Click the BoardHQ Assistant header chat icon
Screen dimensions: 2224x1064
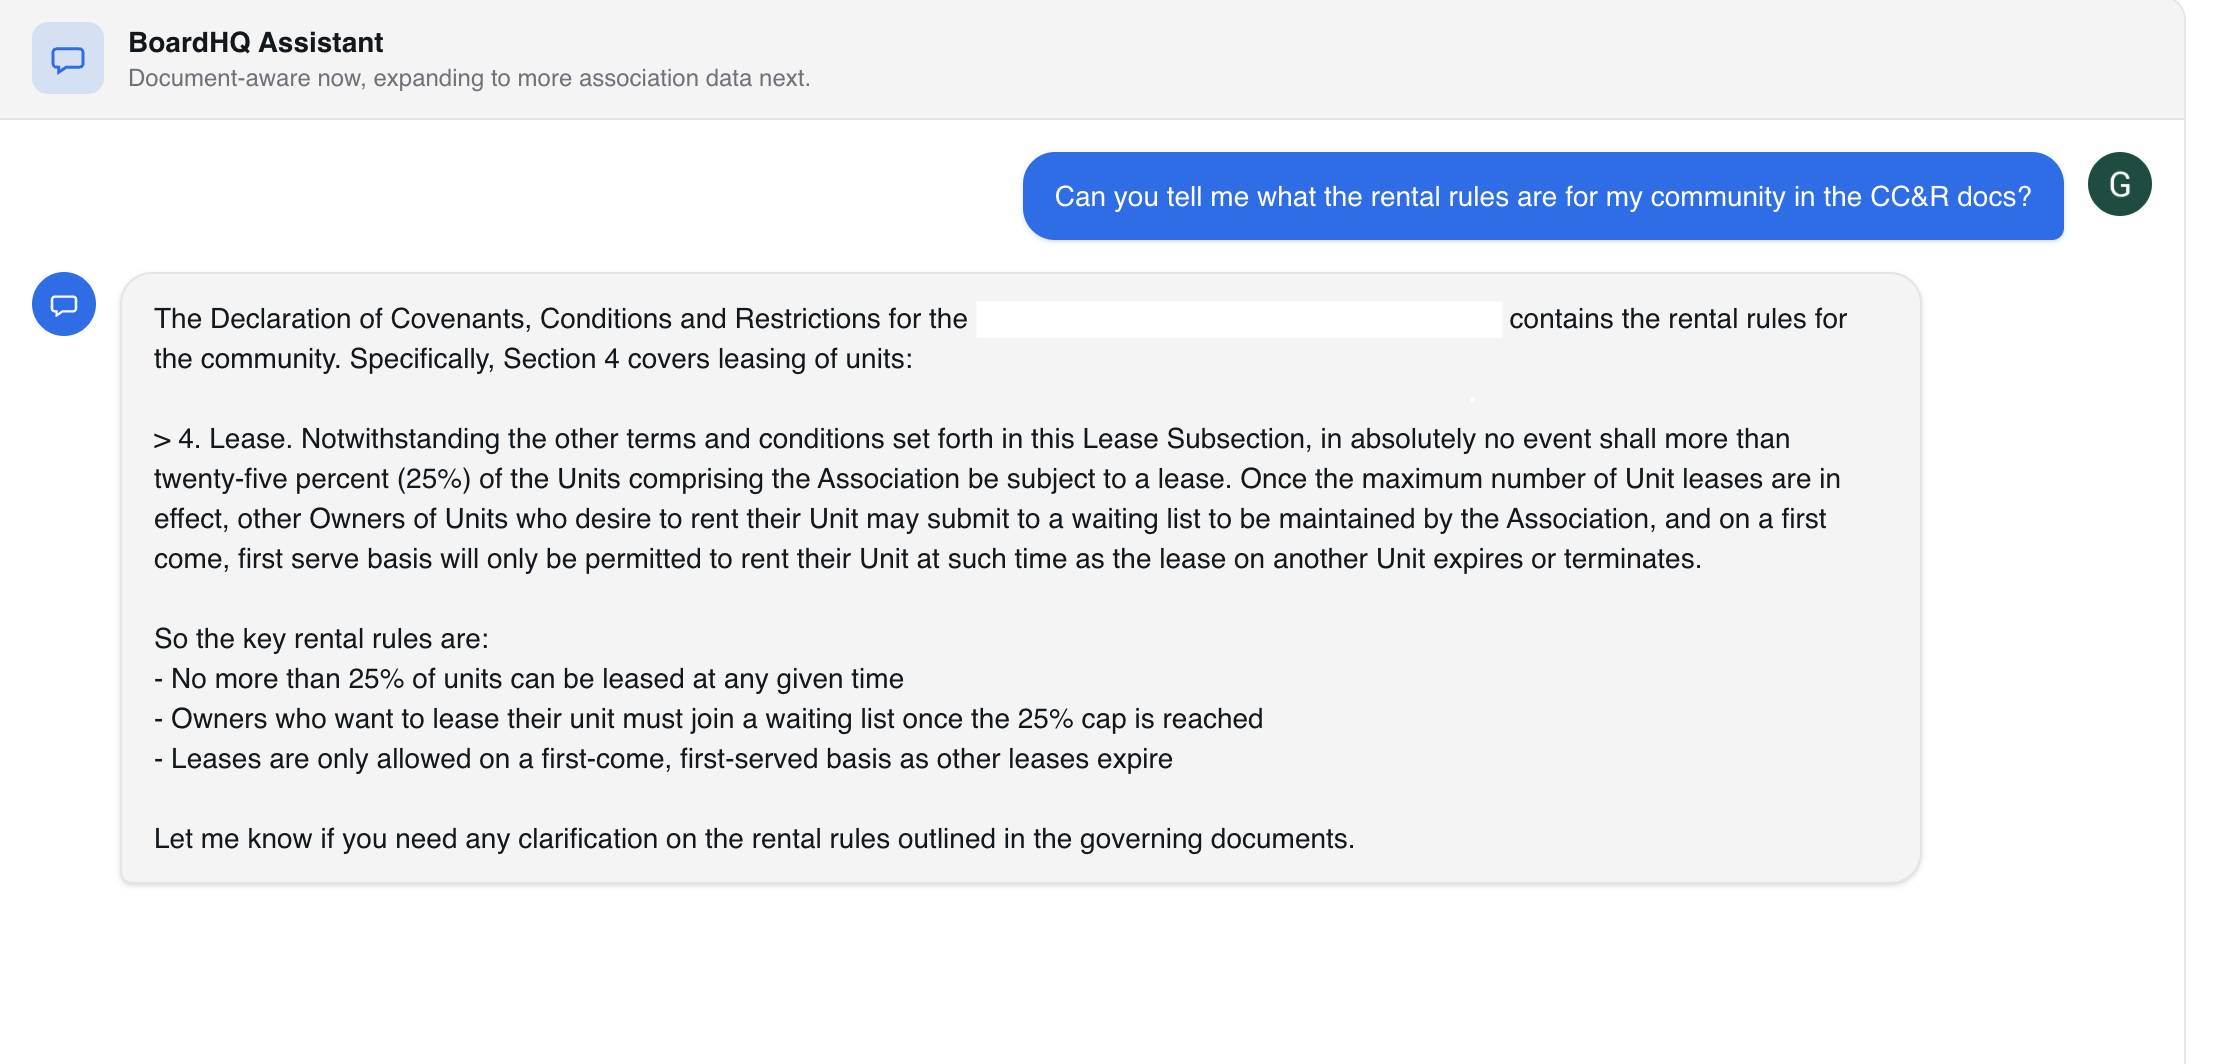click(x=67, y=59)
